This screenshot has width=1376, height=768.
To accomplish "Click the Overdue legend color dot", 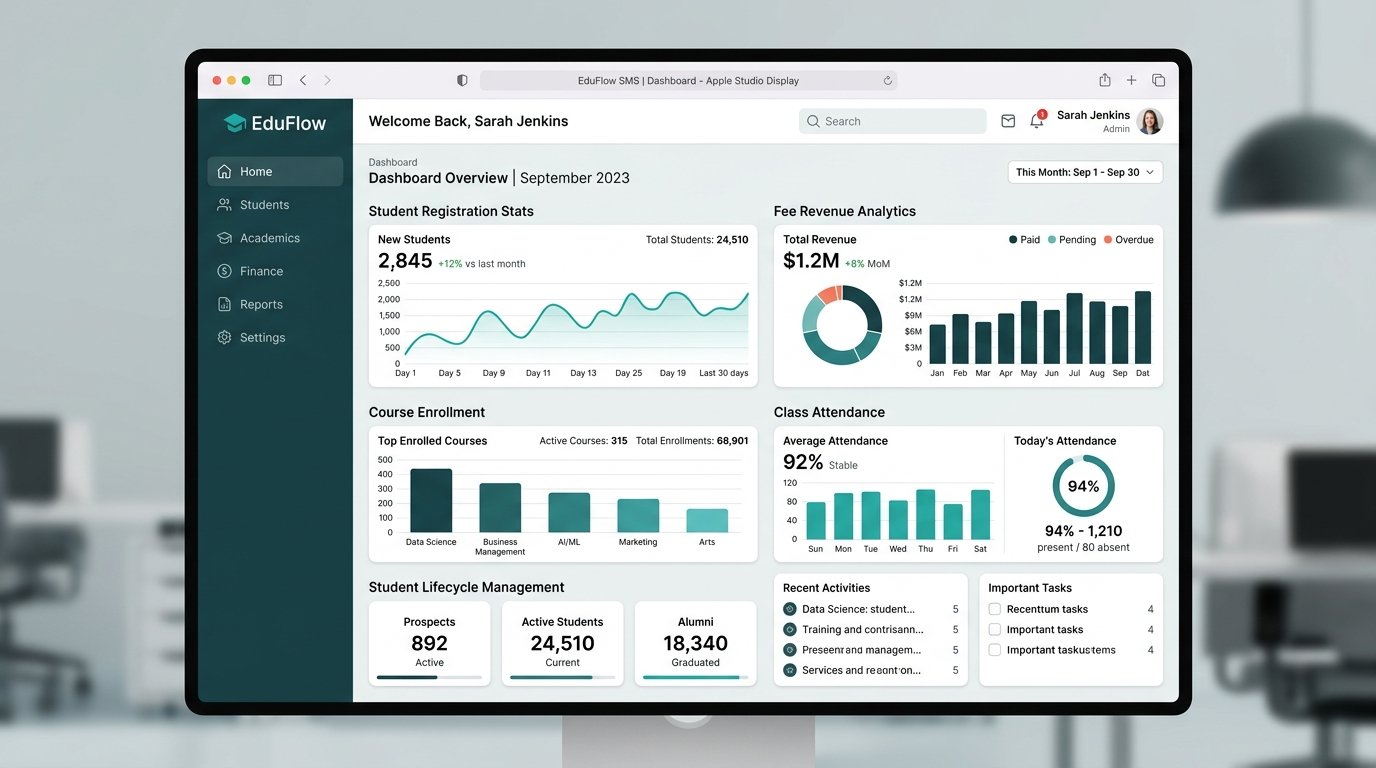I will (1108, 240).
